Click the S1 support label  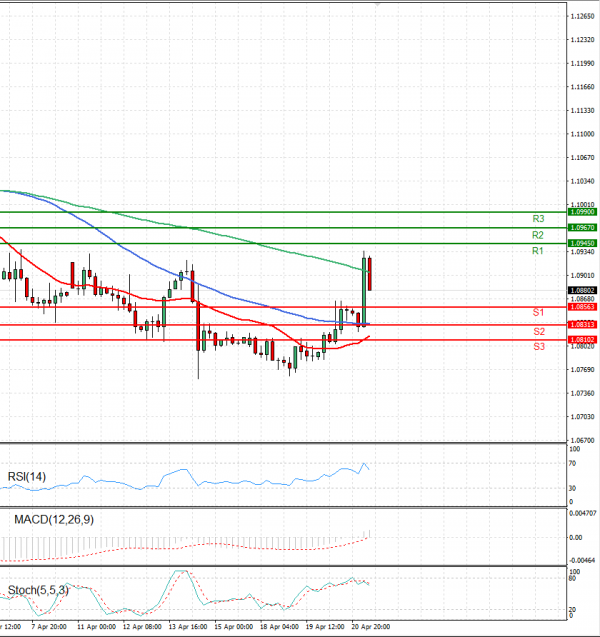(538, 312)
